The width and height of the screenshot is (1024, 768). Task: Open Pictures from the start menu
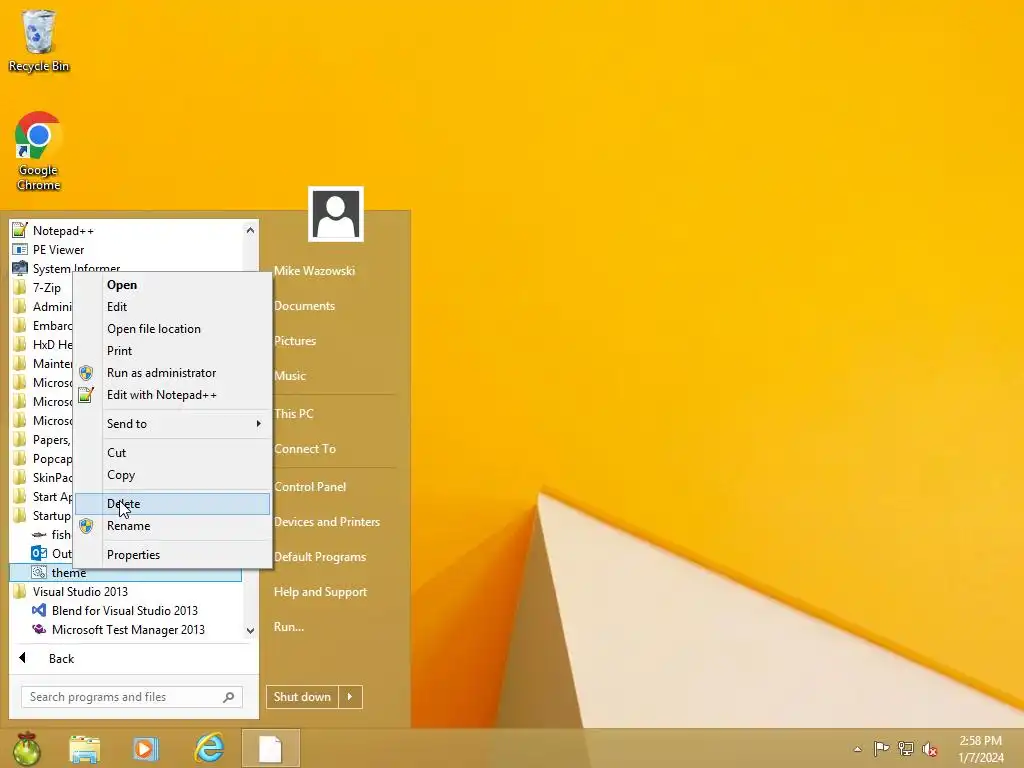tap(295, 341)
